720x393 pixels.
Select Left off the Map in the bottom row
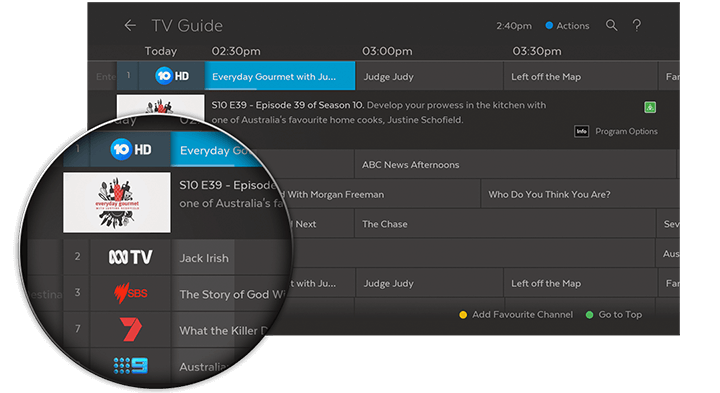click(x=580, y=283)
